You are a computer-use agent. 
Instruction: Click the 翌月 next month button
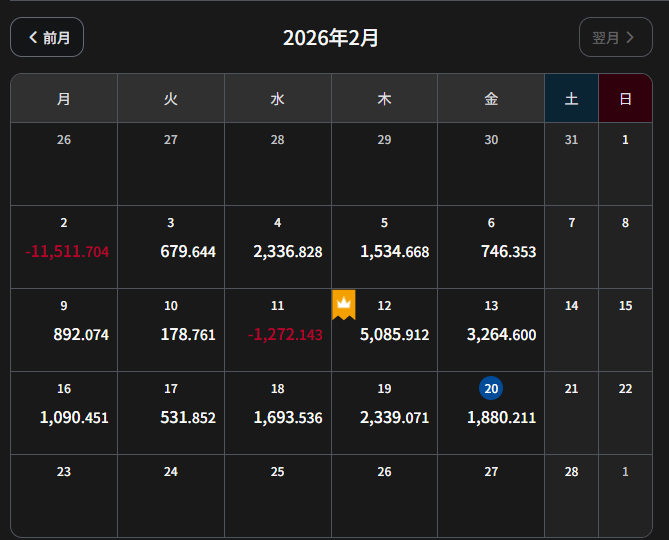(x=615, y=37)
